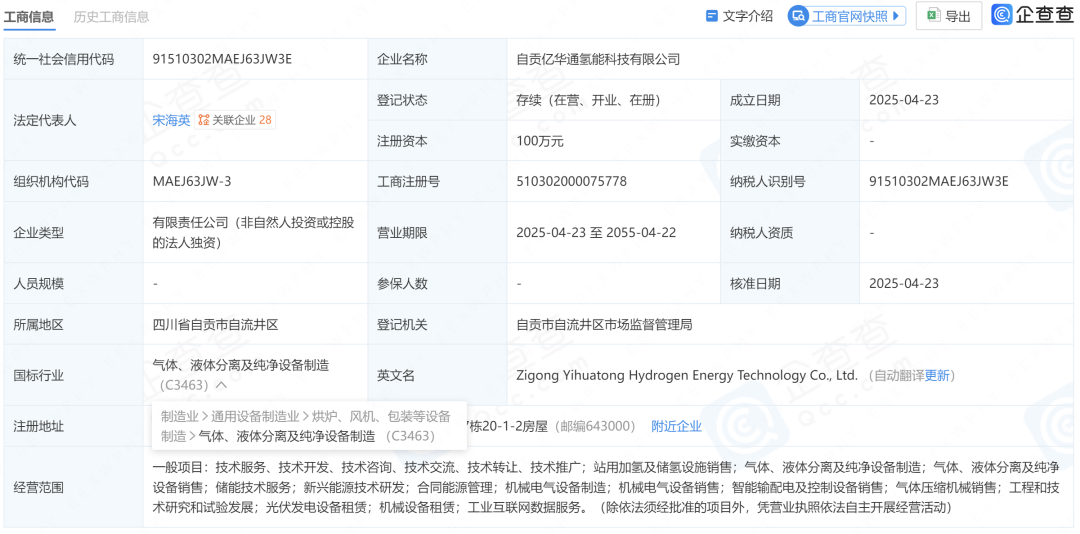Screen dimensions: 1080x534
Task: Select the 经营范围 description paragraph
Action: tap(606, 487)
